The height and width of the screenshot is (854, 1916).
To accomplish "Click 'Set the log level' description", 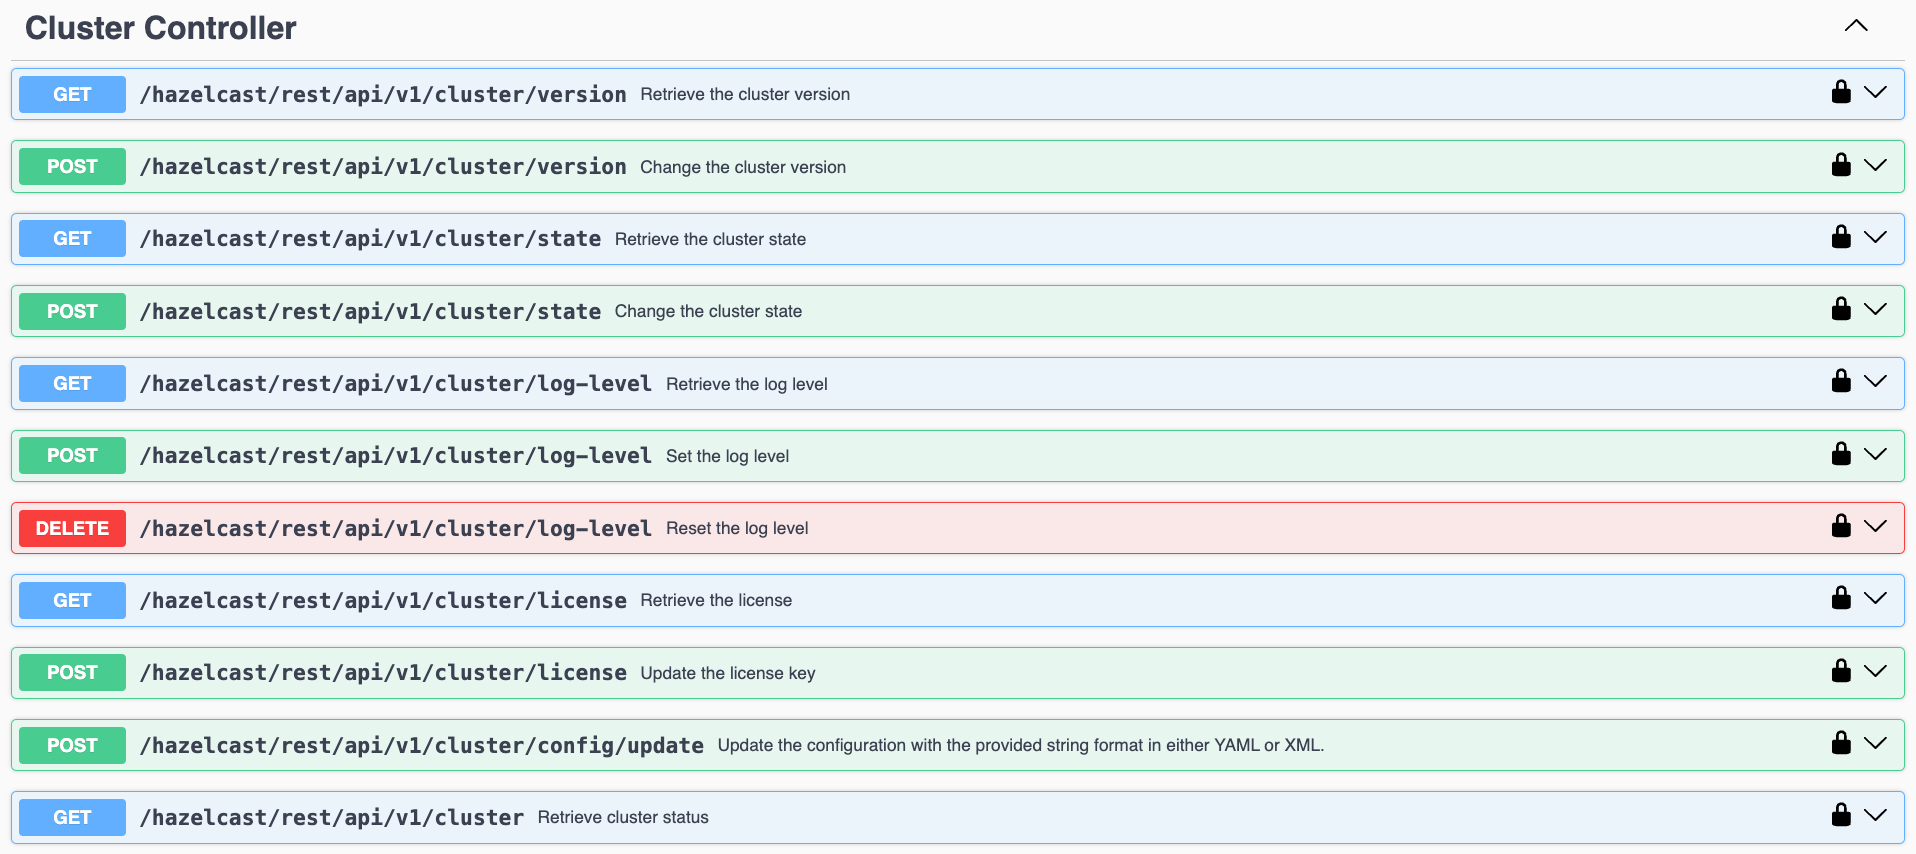I will (727, 456).
